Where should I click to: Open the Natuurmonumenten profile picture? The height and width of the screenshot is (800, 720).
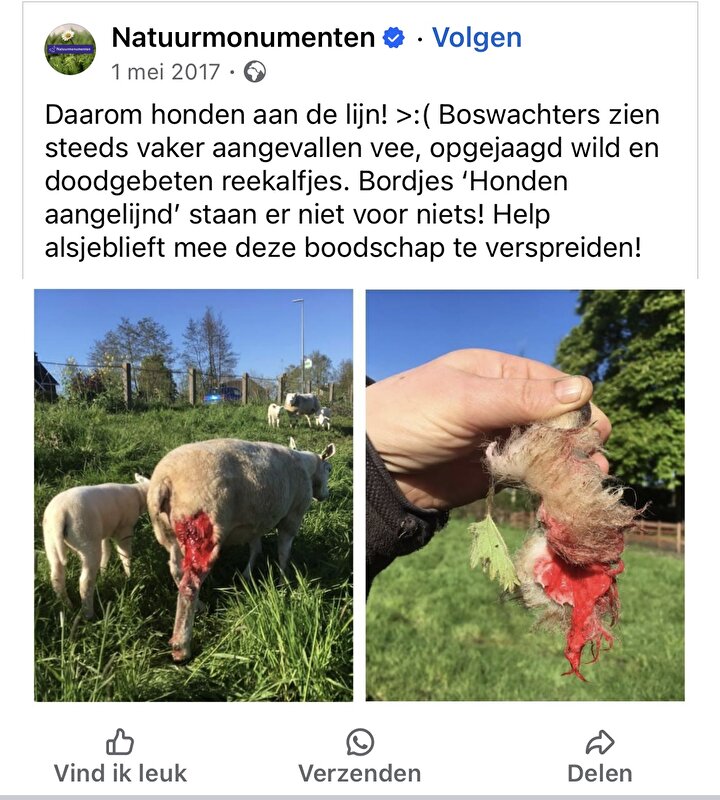(x=70, y=49)
